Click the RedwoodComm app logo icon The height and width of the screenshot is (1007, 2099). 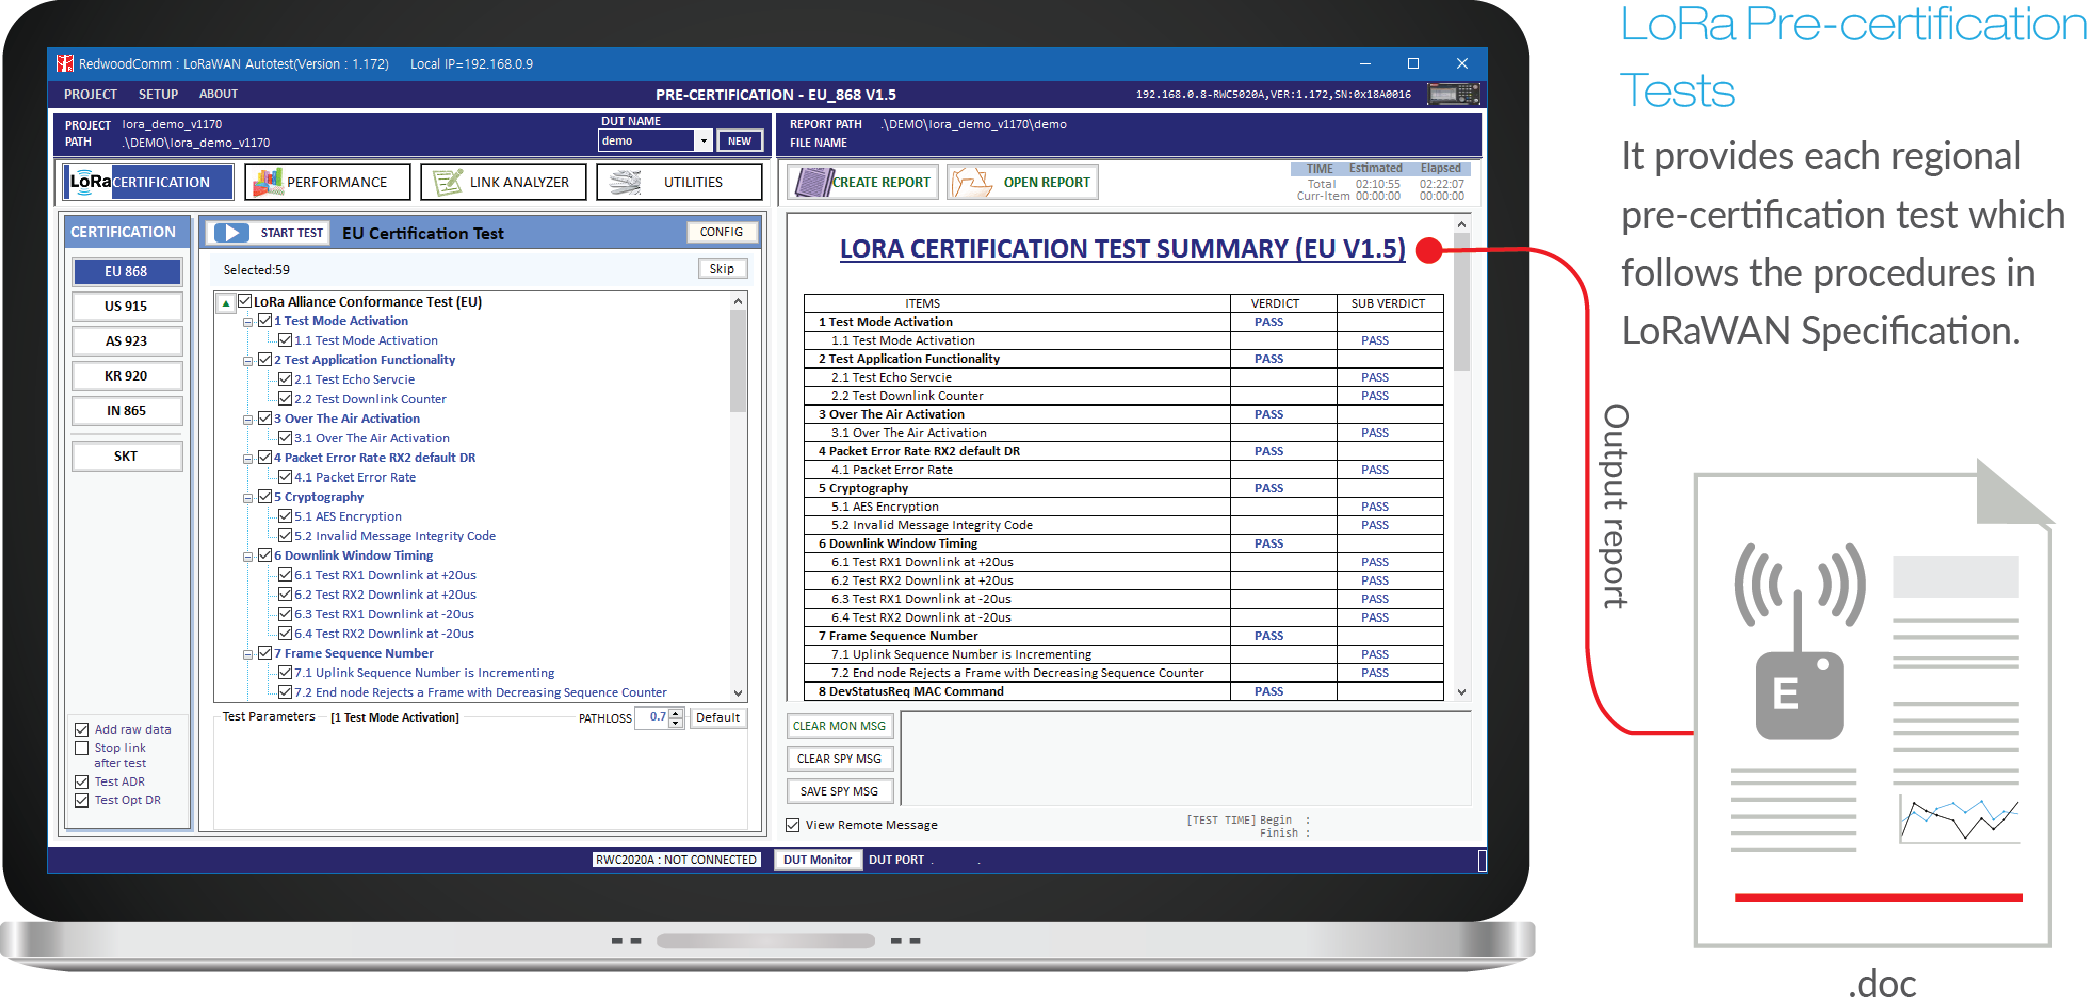point(65,64)
